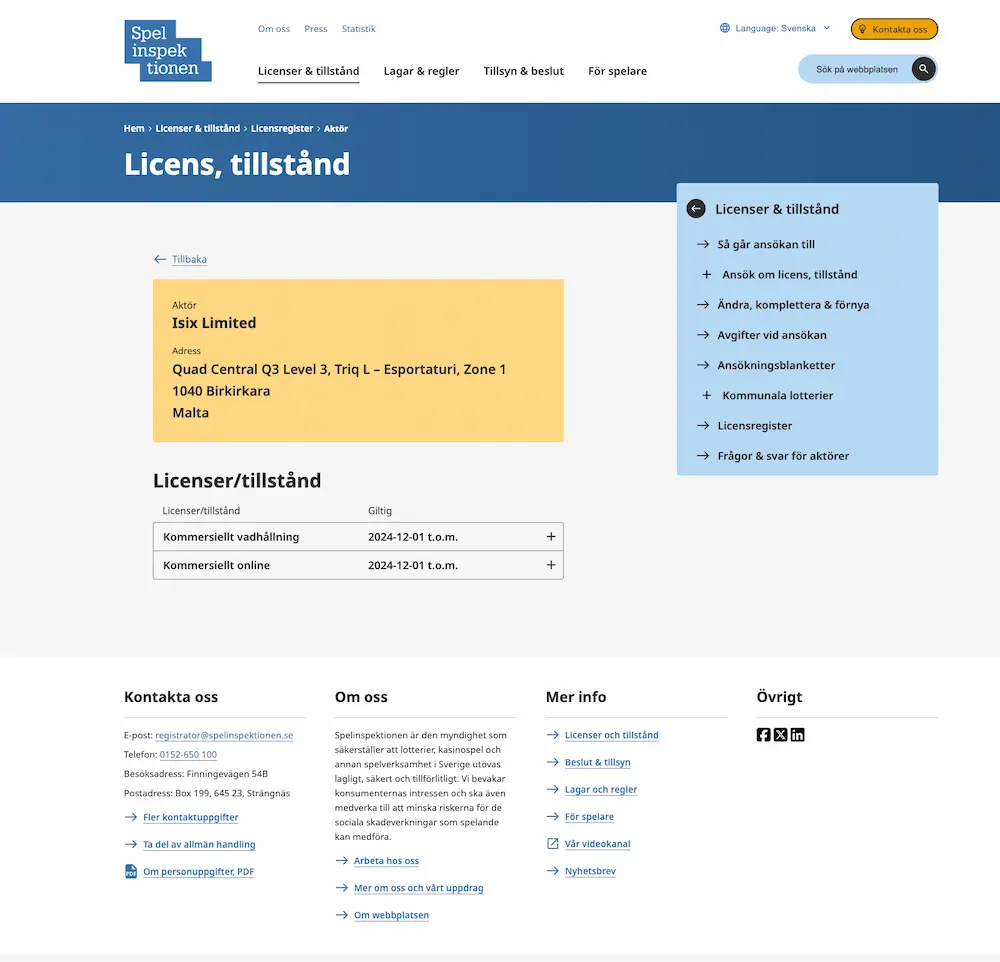
Task: Open Ändra, komplettera & förnya
Action: pyautogui.click(x=793, y=305)
